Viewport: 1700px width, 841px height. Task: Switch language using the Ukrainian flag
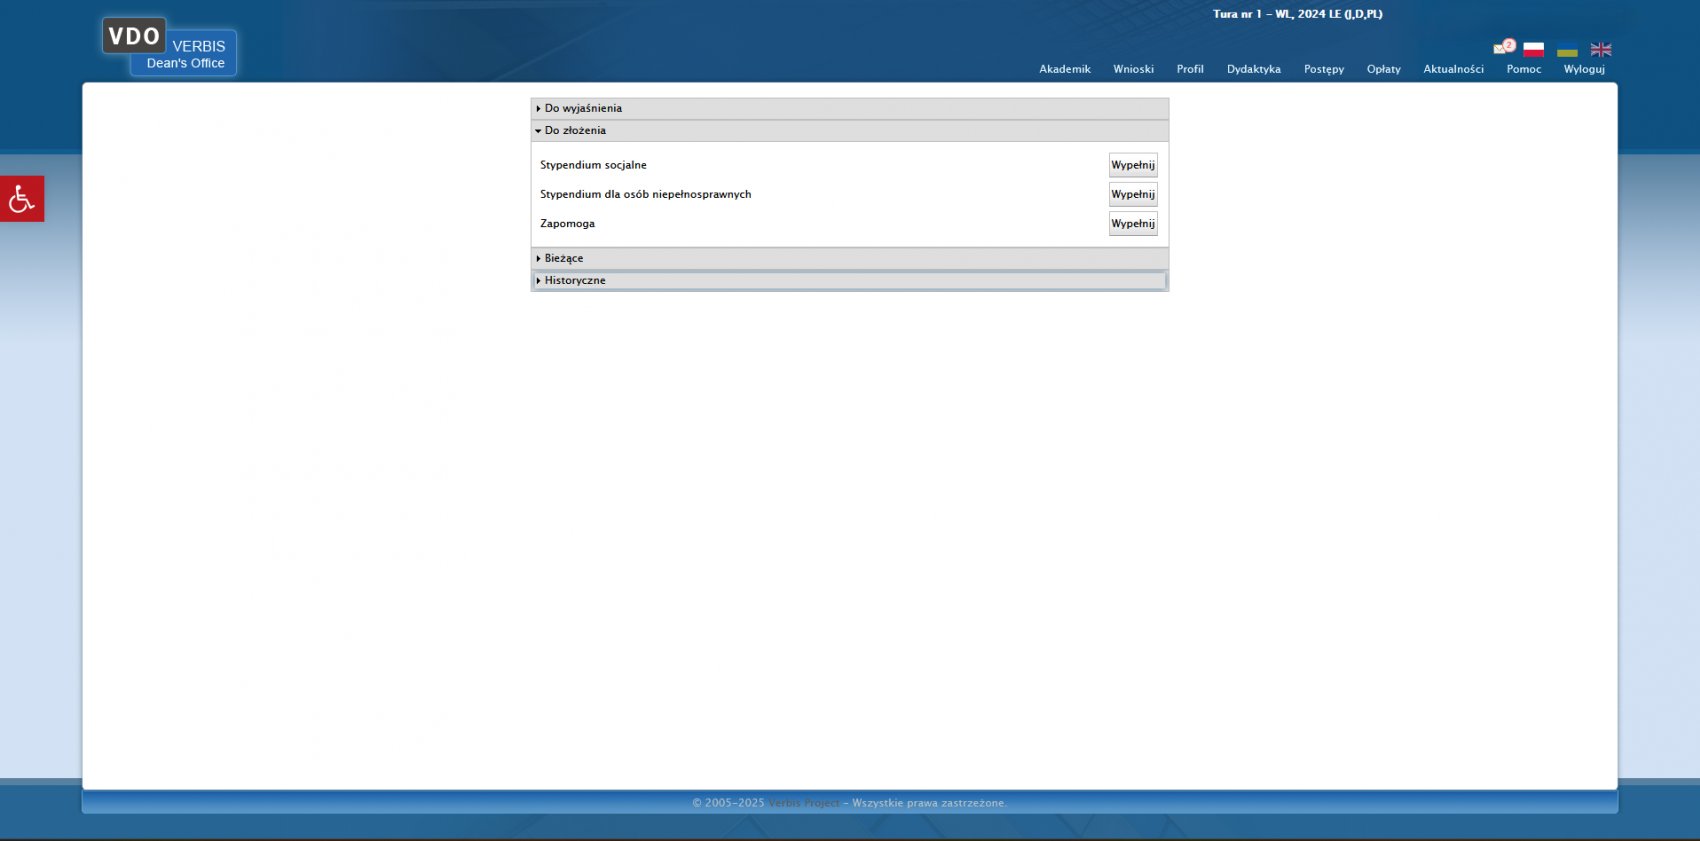(1567, 50)
